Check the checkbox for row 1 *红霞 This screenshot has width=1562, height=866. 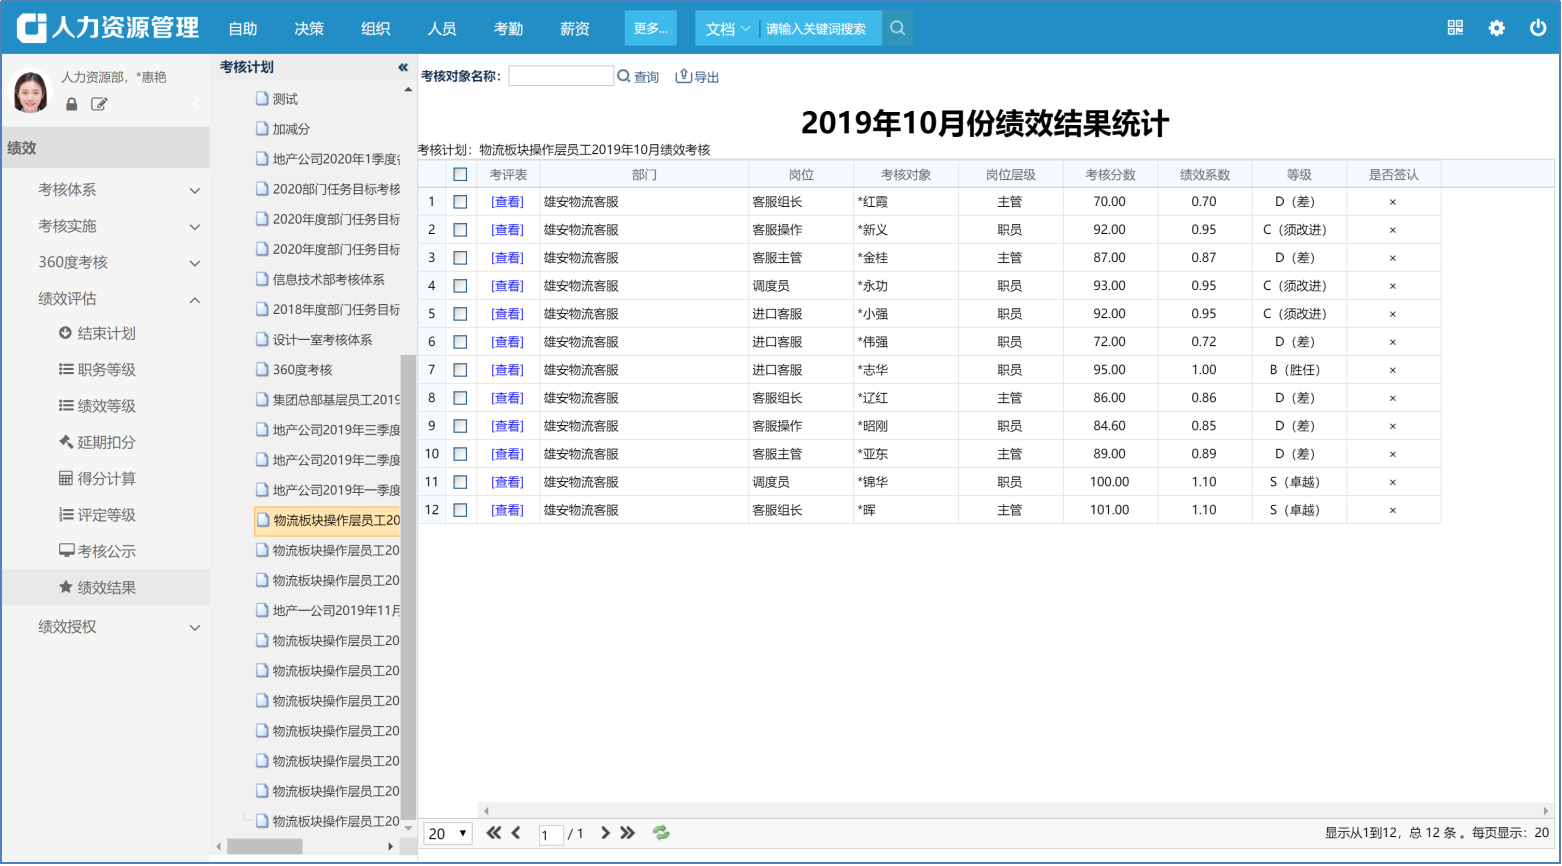tap(460, 202)
